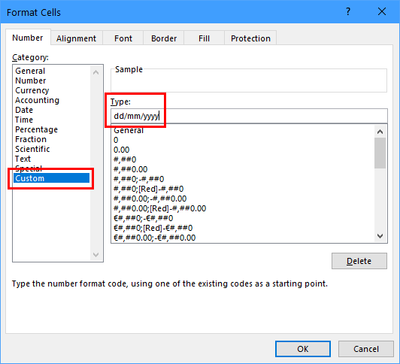Go to the Border tab
Viewport: 400px width, 364px height.
pos(164,38)
